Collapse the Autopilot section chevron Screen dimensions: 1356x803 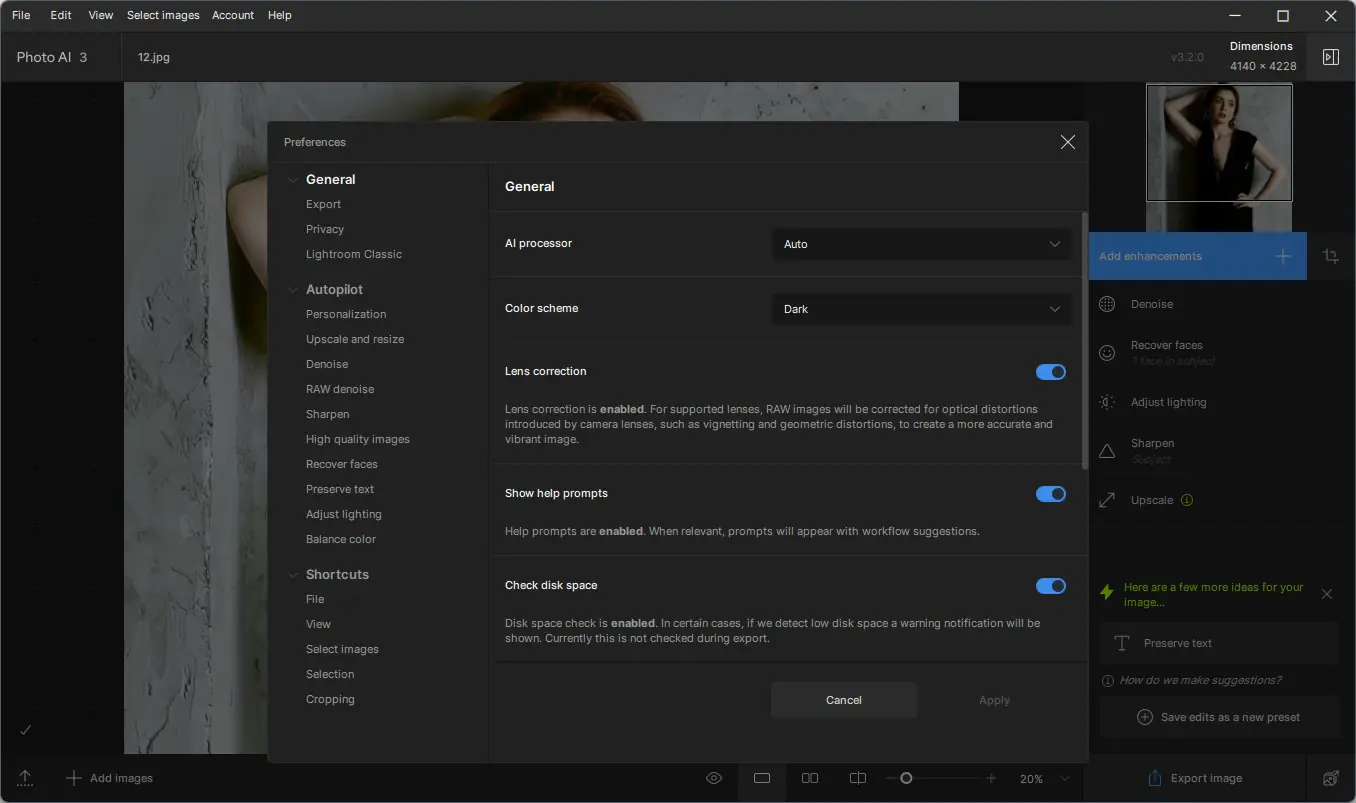click(293, 290)
